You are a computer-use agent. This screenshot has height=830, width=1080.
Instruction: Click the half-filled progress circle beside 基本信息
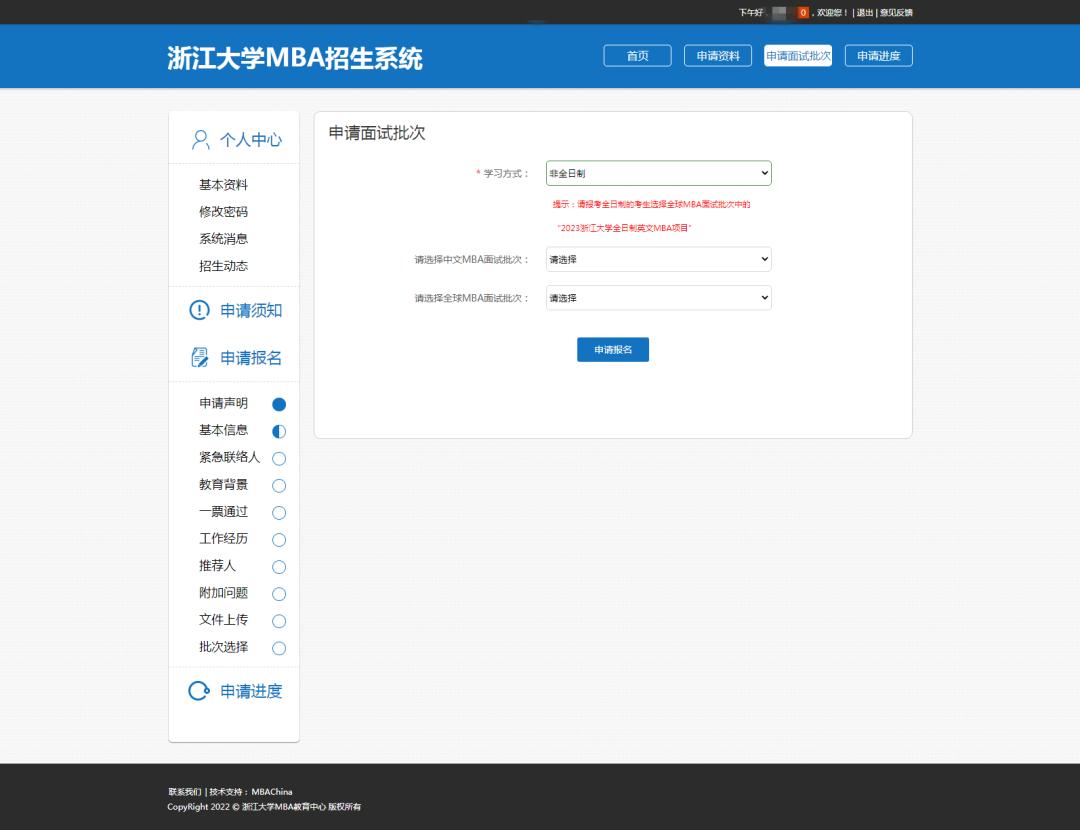coord(278,431)
